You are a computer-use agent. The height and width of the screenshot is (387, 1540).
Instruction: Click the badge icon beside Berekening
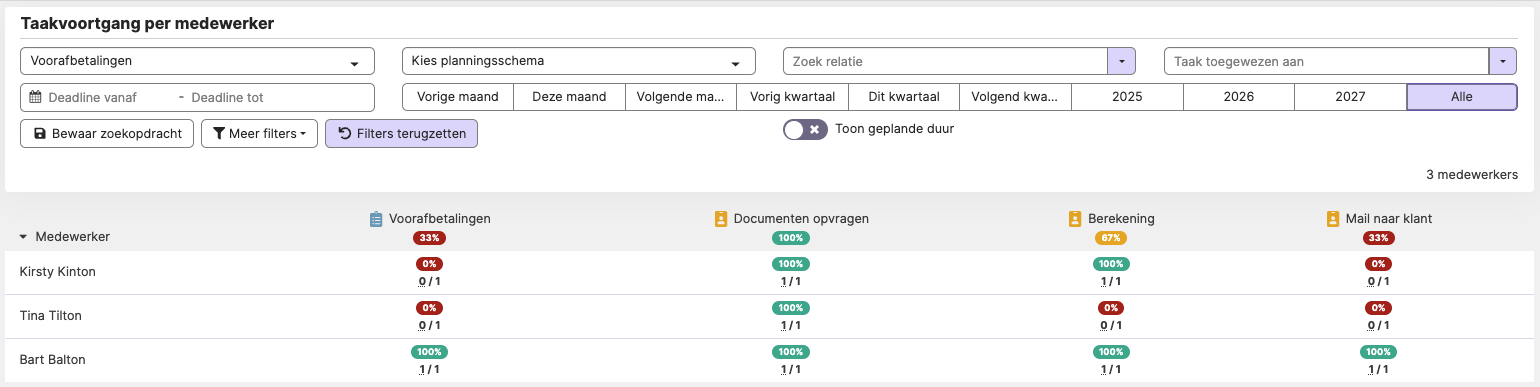(x=1075, y=218)
